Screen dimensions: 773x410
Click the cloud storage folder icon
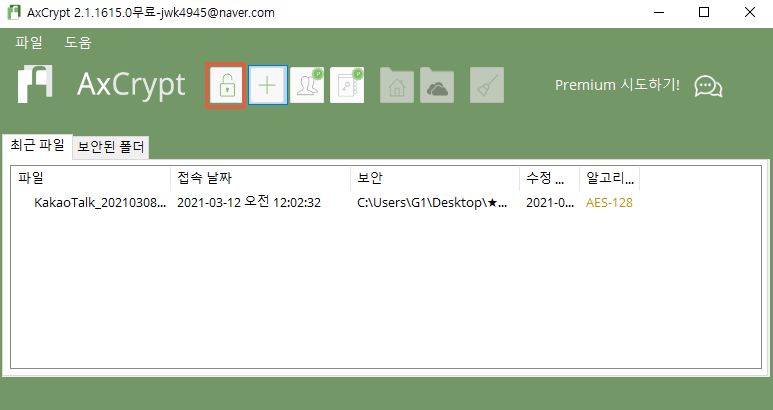point(437,85)
